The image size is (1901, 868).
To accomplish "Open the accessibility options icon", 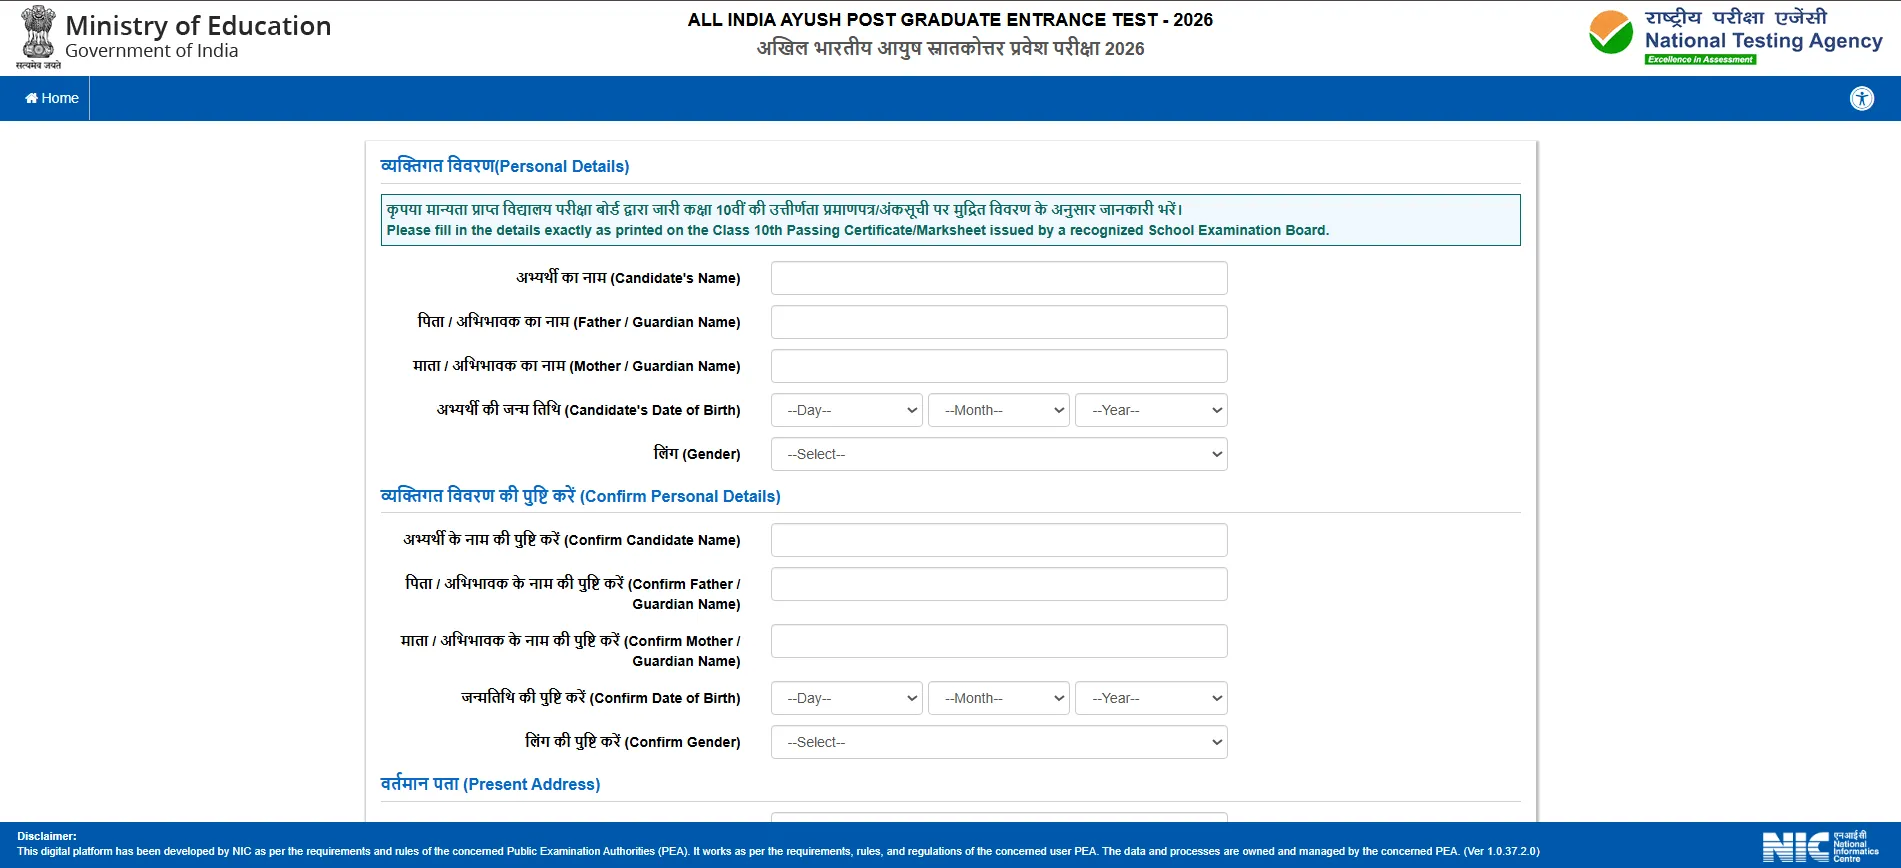I will (1861, 98).
